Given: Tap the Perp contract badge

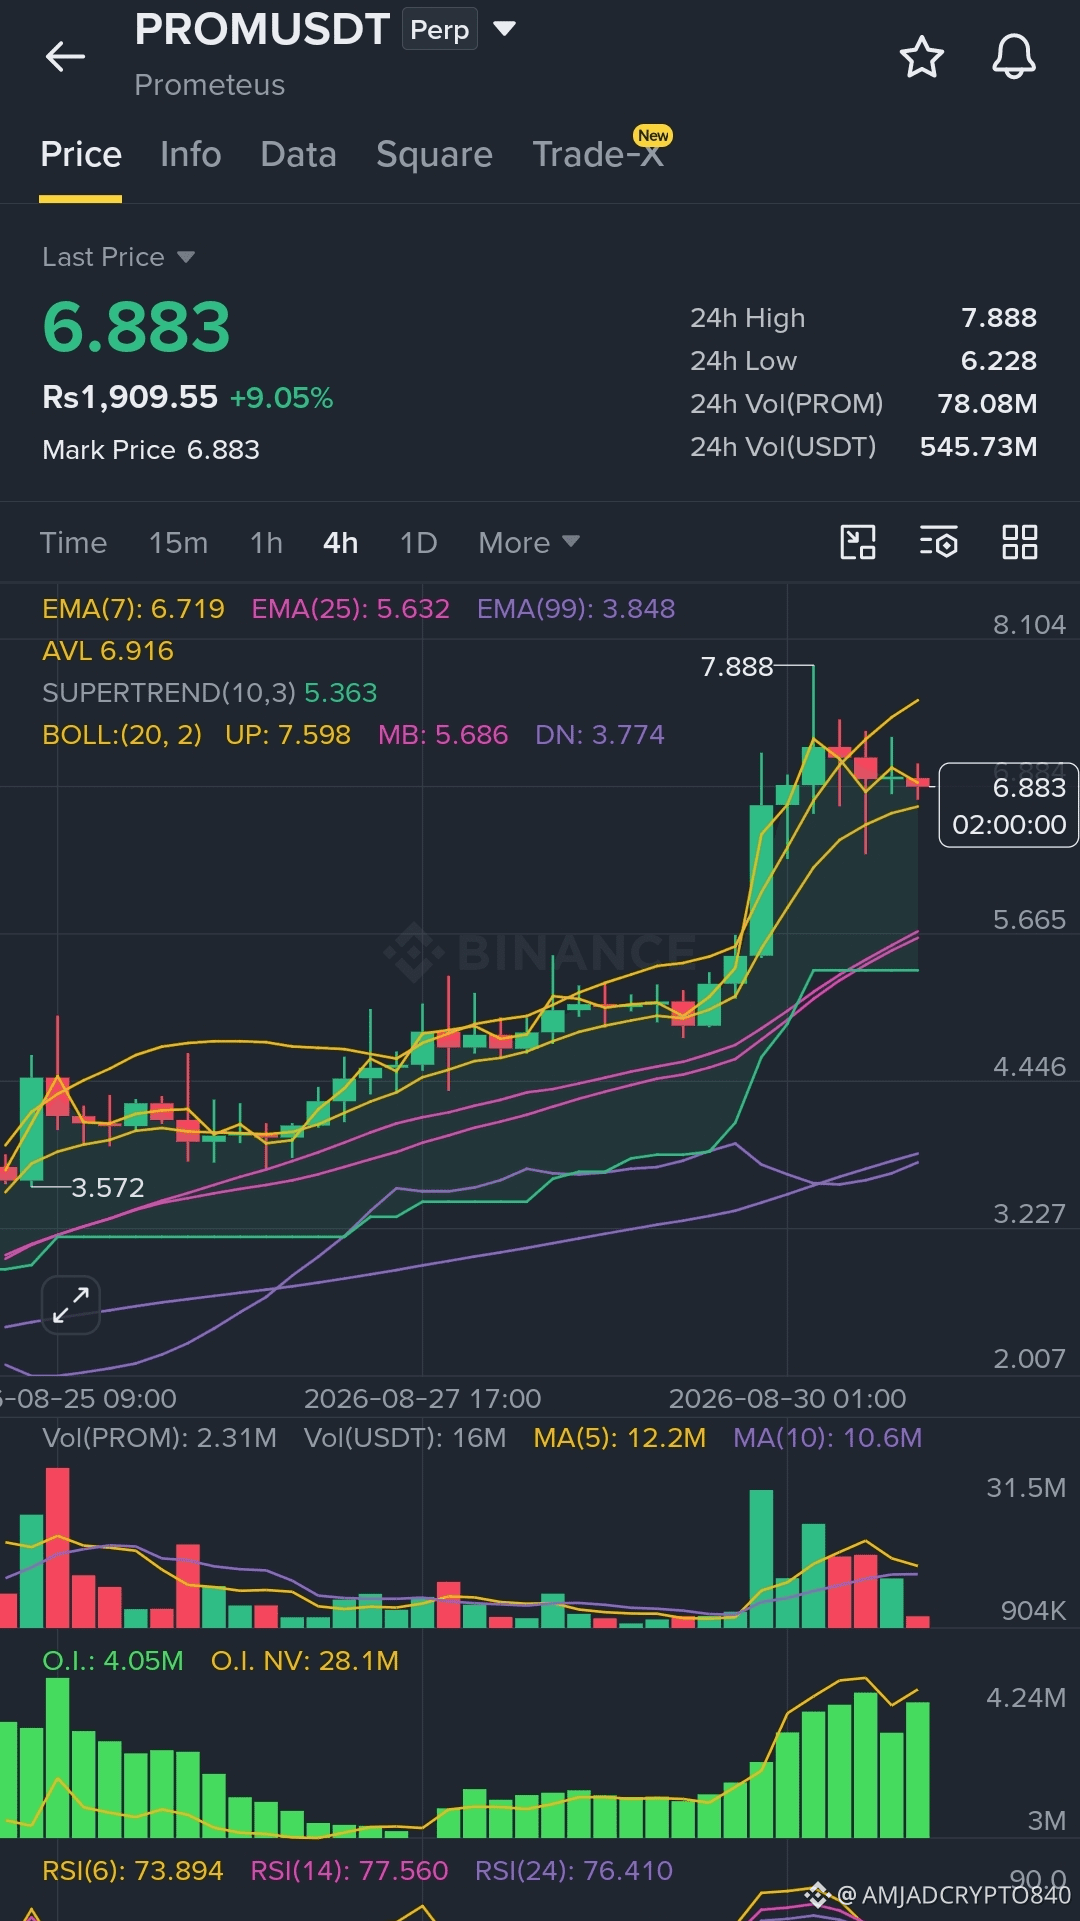Looking at the screenshot, I should (440, 29).
